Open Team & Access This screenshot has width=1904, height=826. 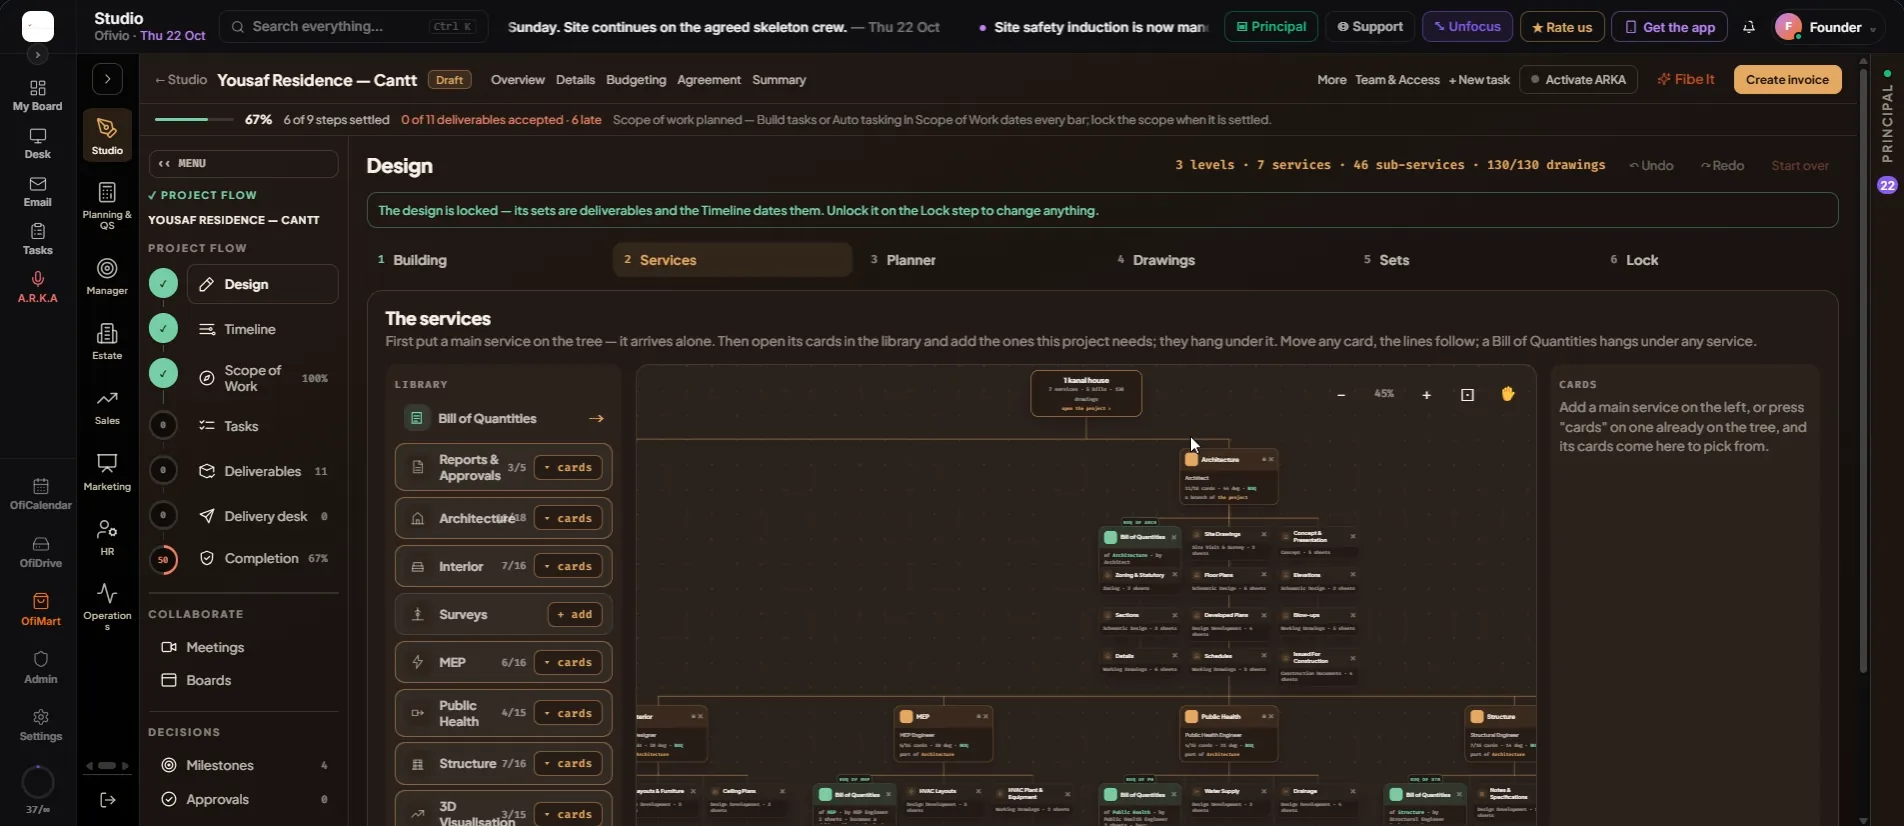click(1397, 80)
